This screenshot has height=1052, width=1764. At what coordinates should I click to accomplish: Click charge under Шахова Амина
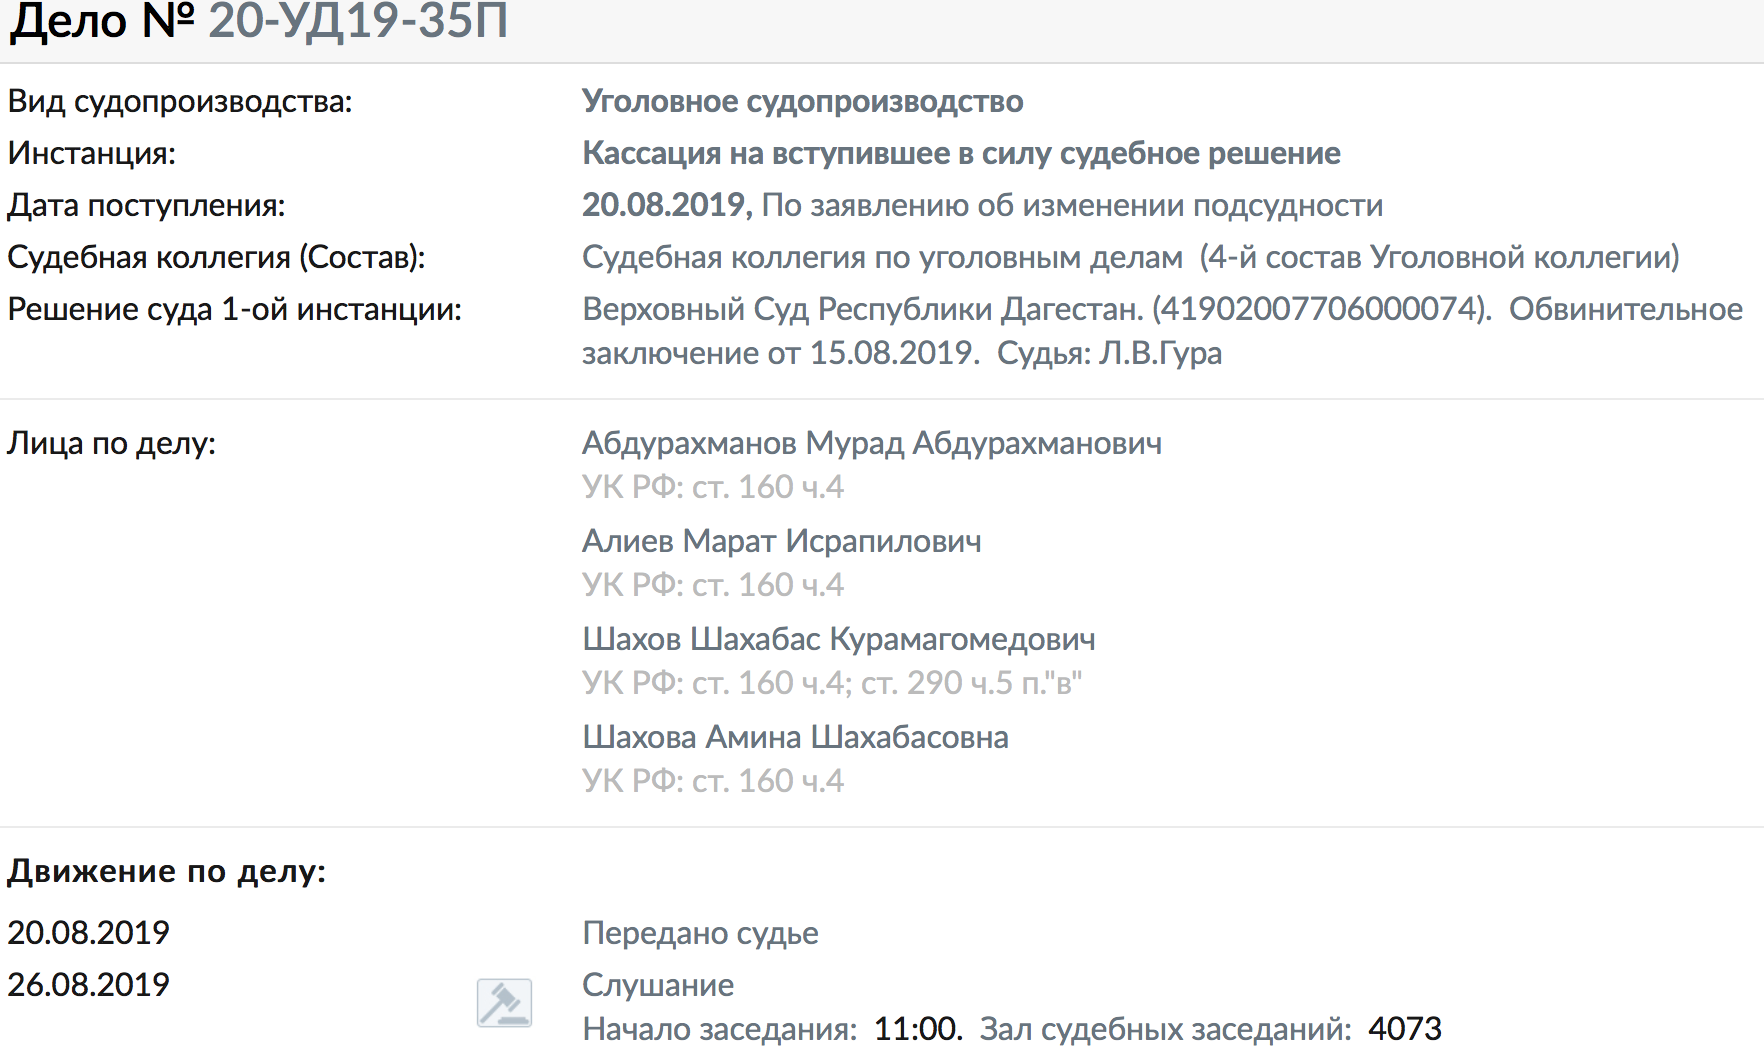[x=713, y=781]
